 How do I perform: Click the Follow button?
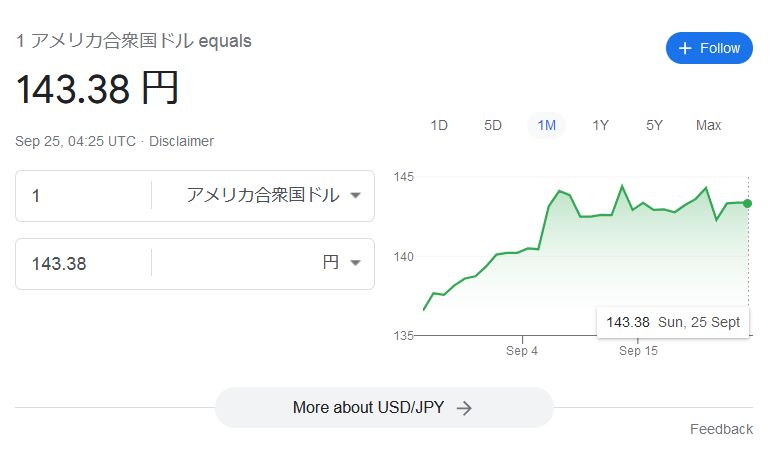(x=709, y=48)
